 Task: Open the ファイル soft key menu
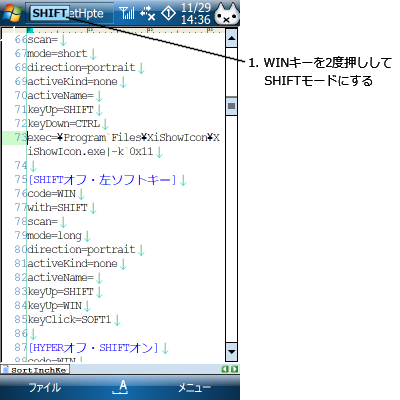click(x=44, y=387)
